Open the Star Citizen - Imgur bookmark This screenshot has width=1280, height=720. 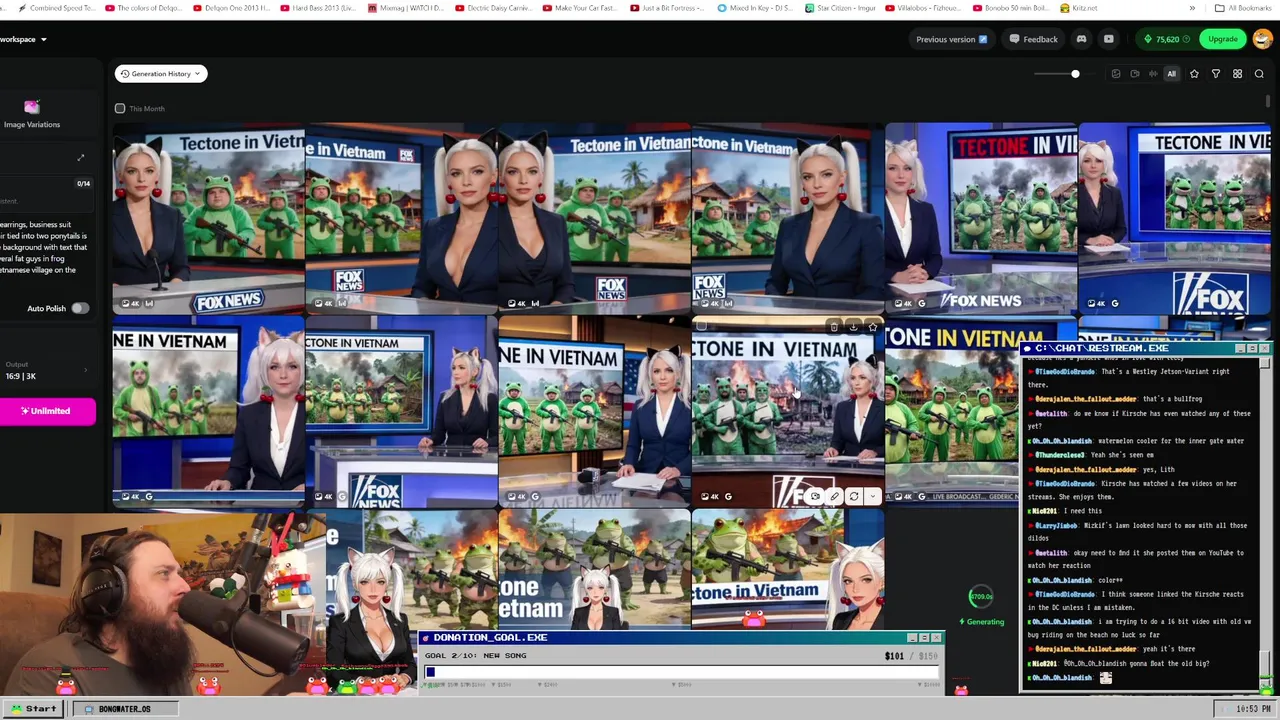coord(841,8)
